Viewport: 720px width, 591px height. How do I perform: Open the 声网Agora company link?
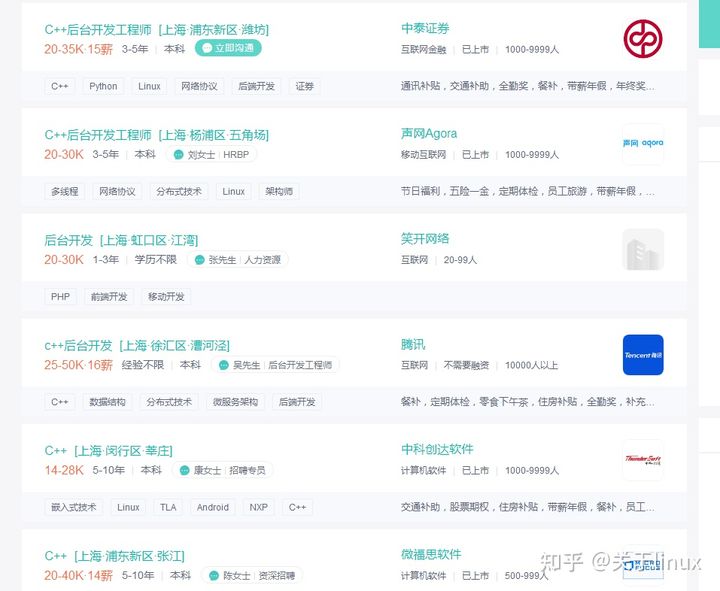pyautogui.click(x=429, y=134)
